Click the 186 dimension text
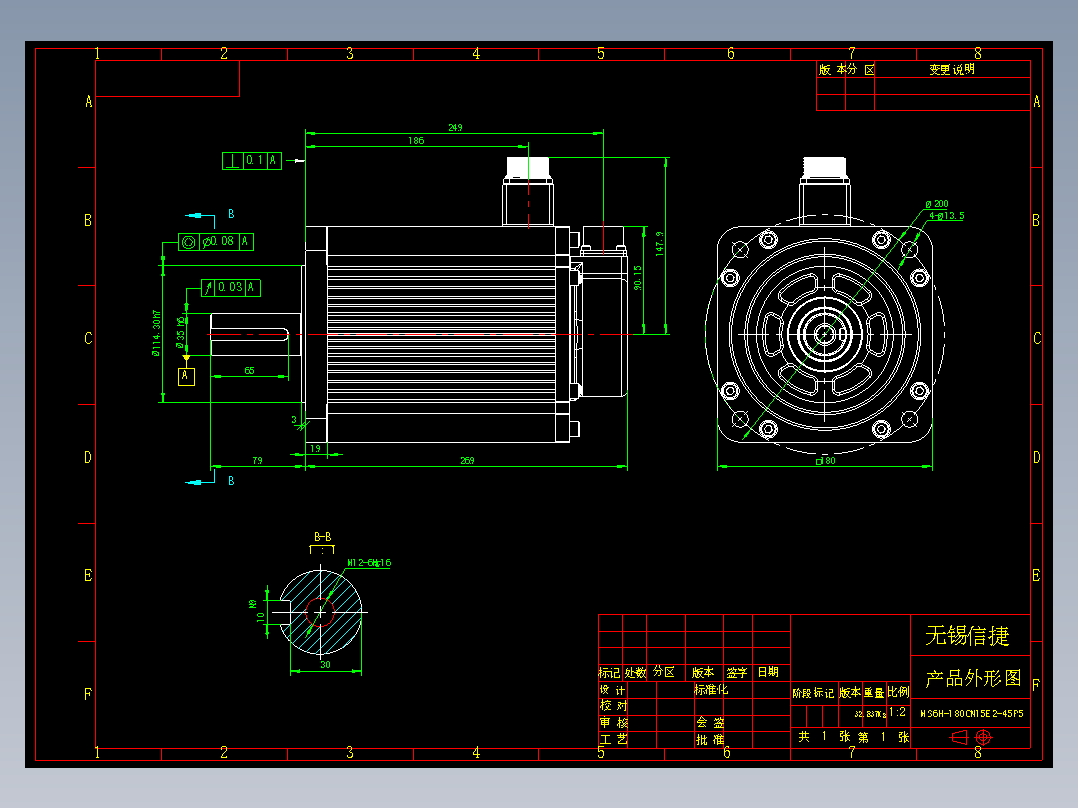This screenshot has height=808, width=1078. (416, 140)
